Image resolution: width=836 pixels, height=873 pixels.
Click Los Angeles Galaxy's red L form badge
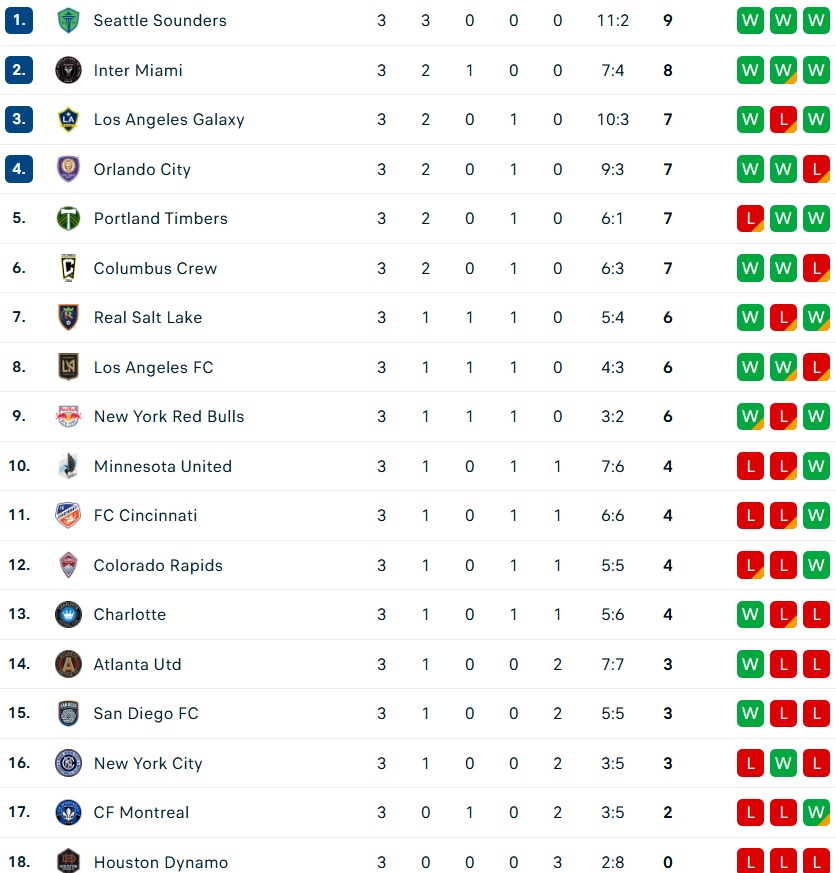[x=783, y=119]
